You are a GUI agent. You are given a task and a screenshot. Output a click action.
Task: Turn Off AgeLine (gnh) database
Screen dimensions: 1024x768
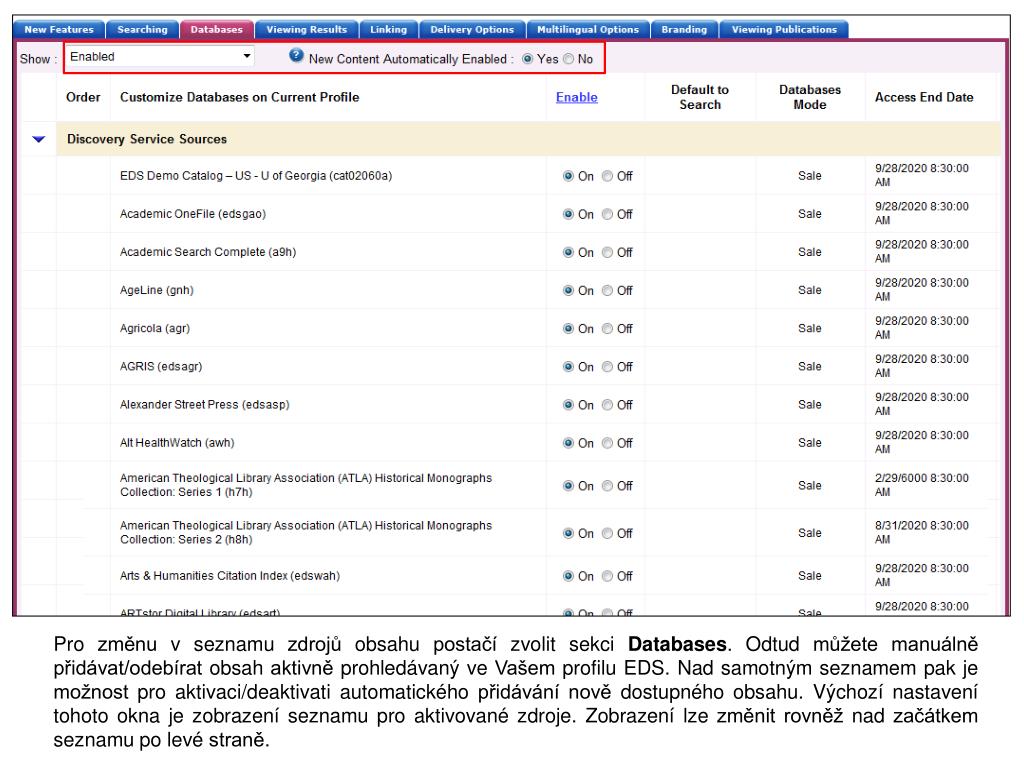[607, 291]
